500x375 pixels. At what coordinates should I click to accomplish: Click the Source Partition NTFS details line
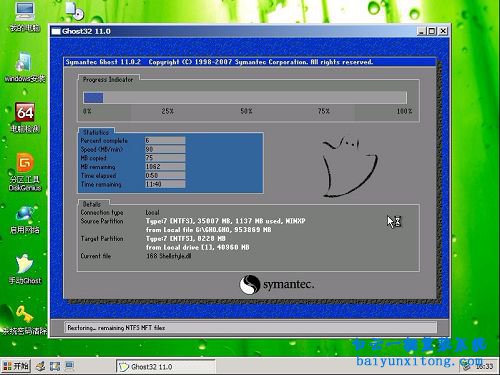pos(226,221)
